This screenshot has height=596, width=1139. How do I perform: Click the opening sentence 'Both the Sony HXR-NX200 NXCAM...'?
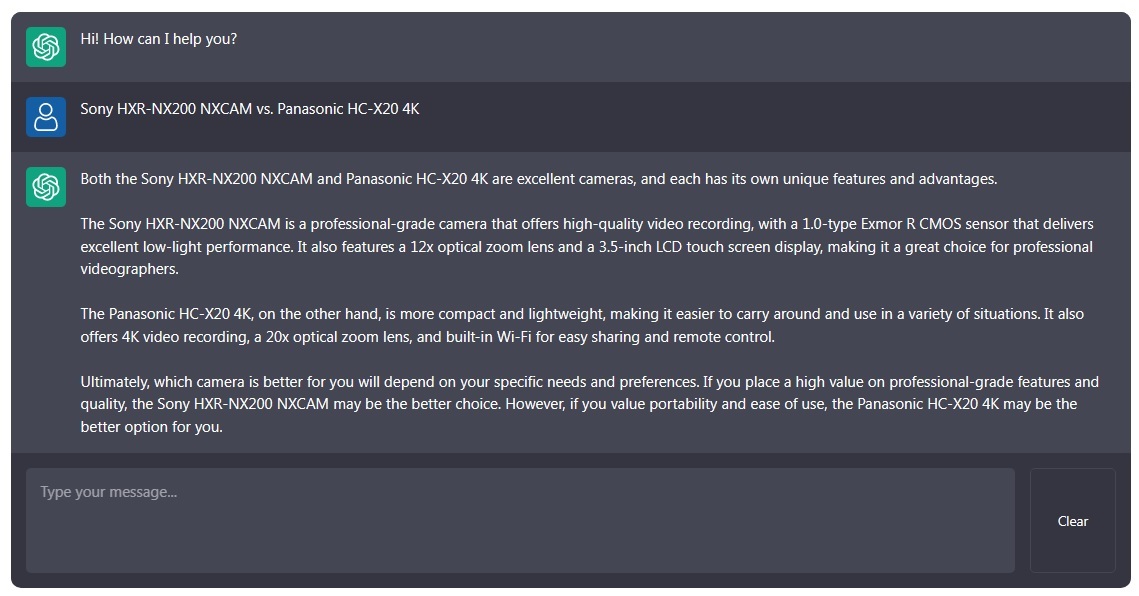(538, 179)
